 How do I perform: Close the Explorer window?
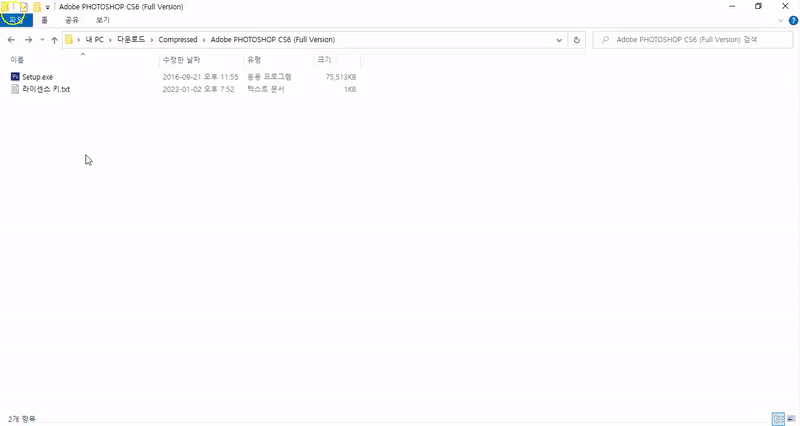[785, 7]
